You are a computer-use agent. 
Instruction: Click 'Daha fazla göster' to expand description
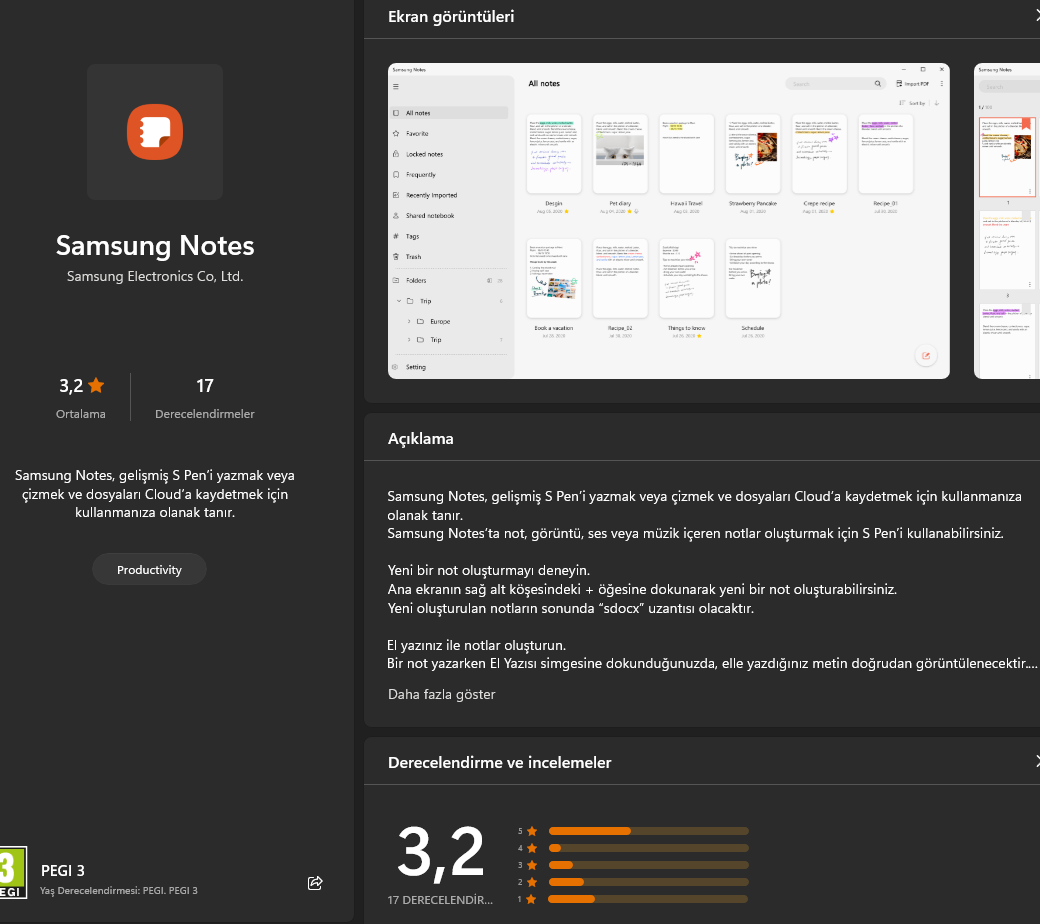(x=441, y=694)
